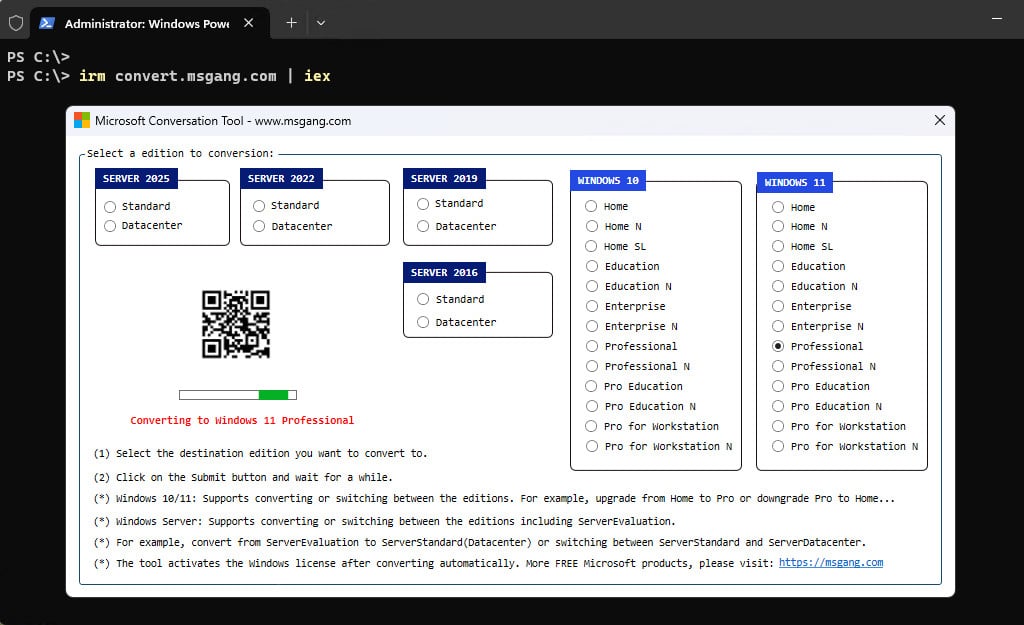Click the selected Windows 11 Professional radio
1024x625 pixels.
pos(778,346)
